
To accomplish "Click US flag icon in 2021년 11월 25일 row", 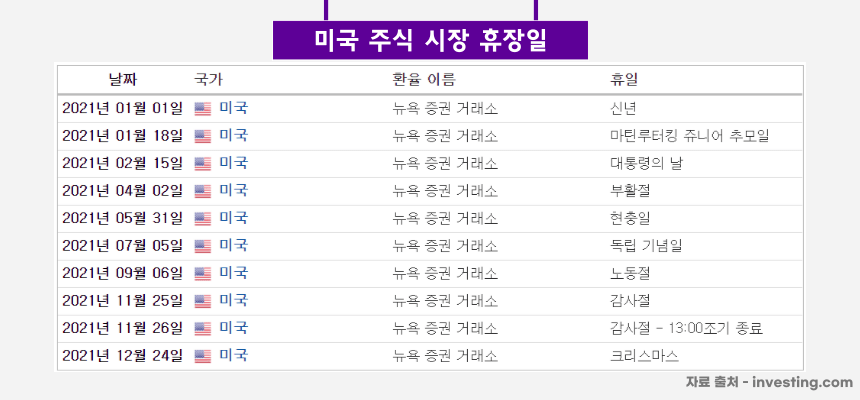I will click(x=202, y=301).
